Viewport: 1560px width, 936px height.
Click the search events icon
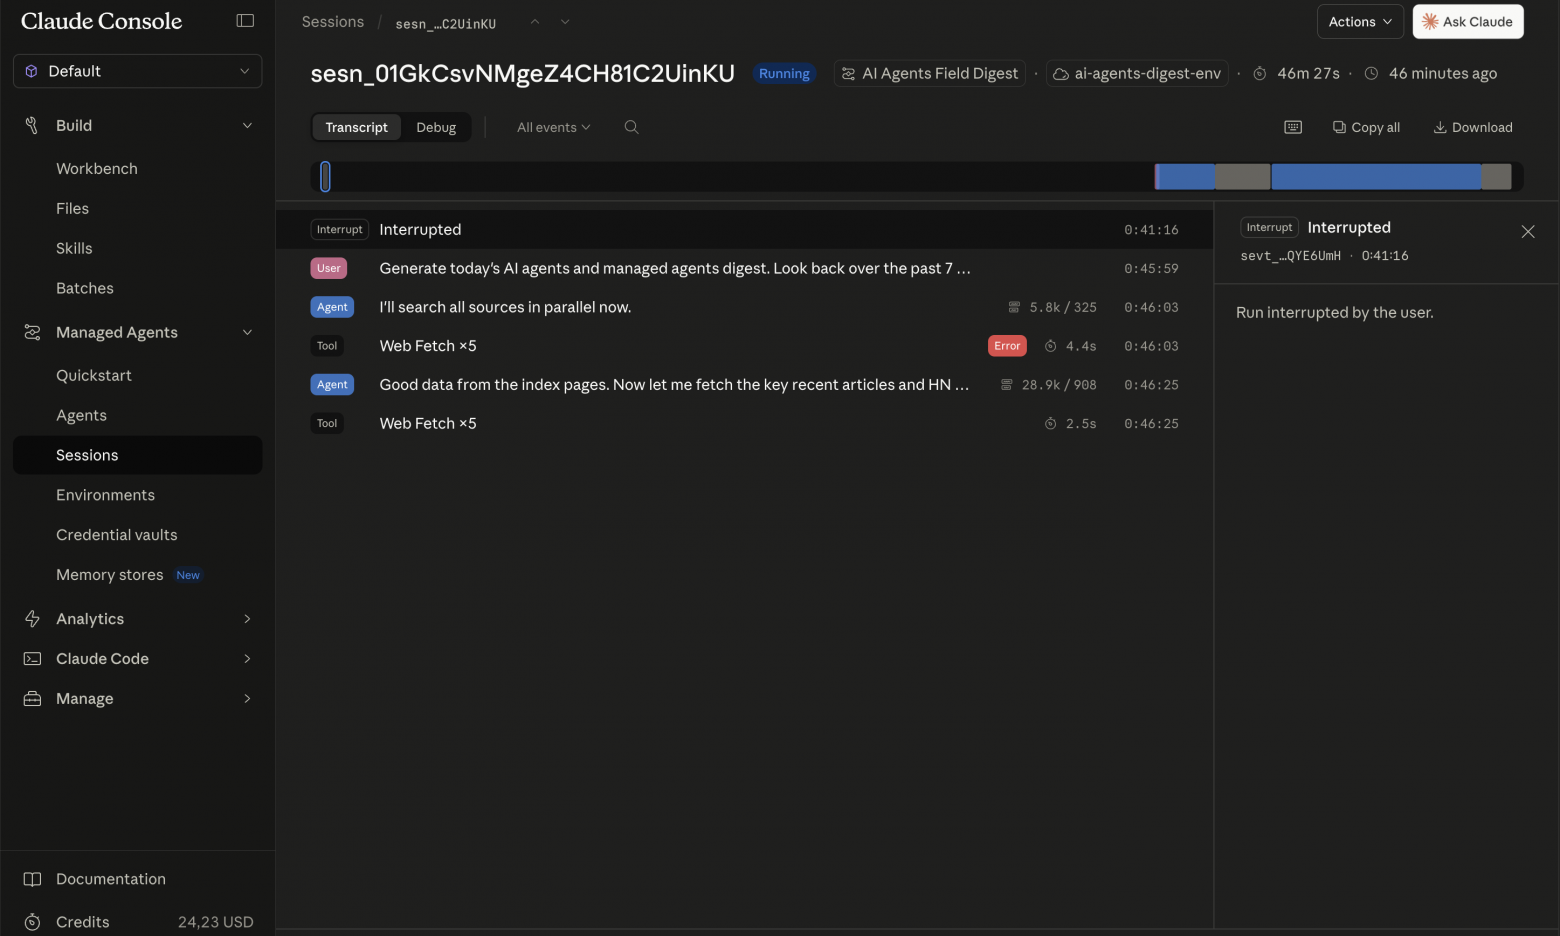(x=631, y=127)
